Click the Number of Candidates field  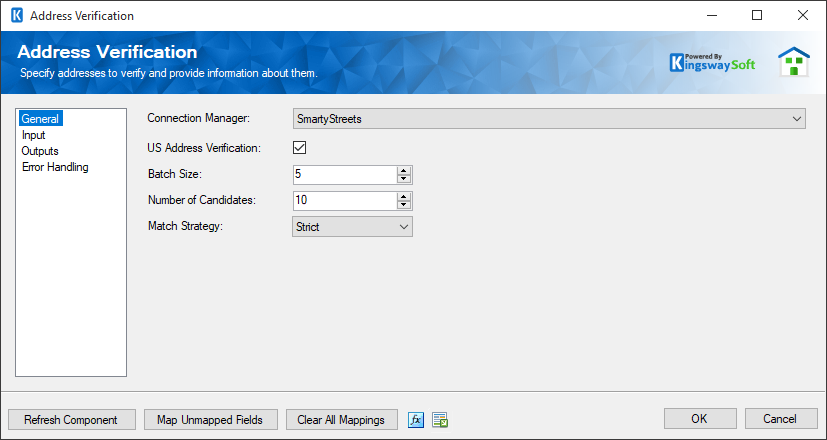tap(345, 201)
